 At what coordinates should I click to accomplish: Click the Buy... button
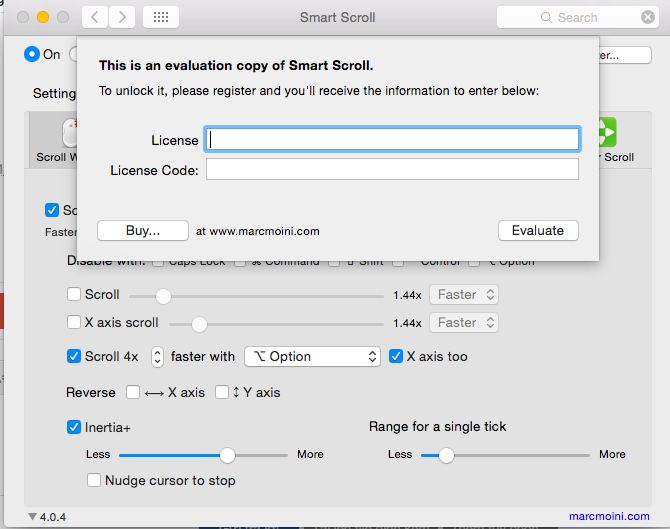coord(143,230)
